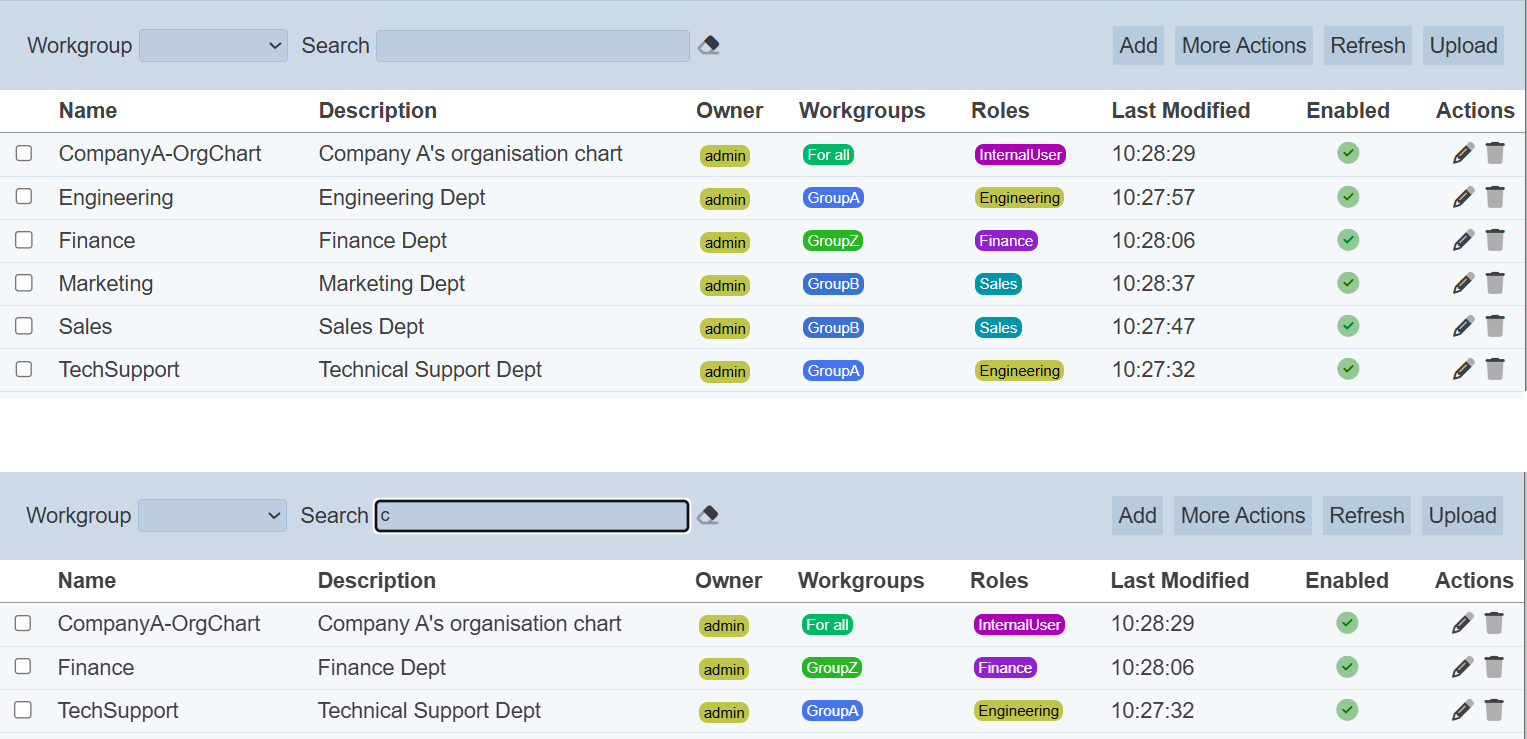
Task: Open More Actions in the unfiltered panel
Action: point(1243,46)
